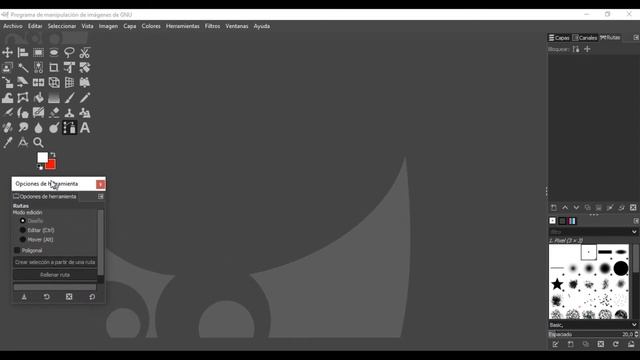Open the Herramientas menu
This screenshot has width=640, height=360.
click(x=182, y=26)
